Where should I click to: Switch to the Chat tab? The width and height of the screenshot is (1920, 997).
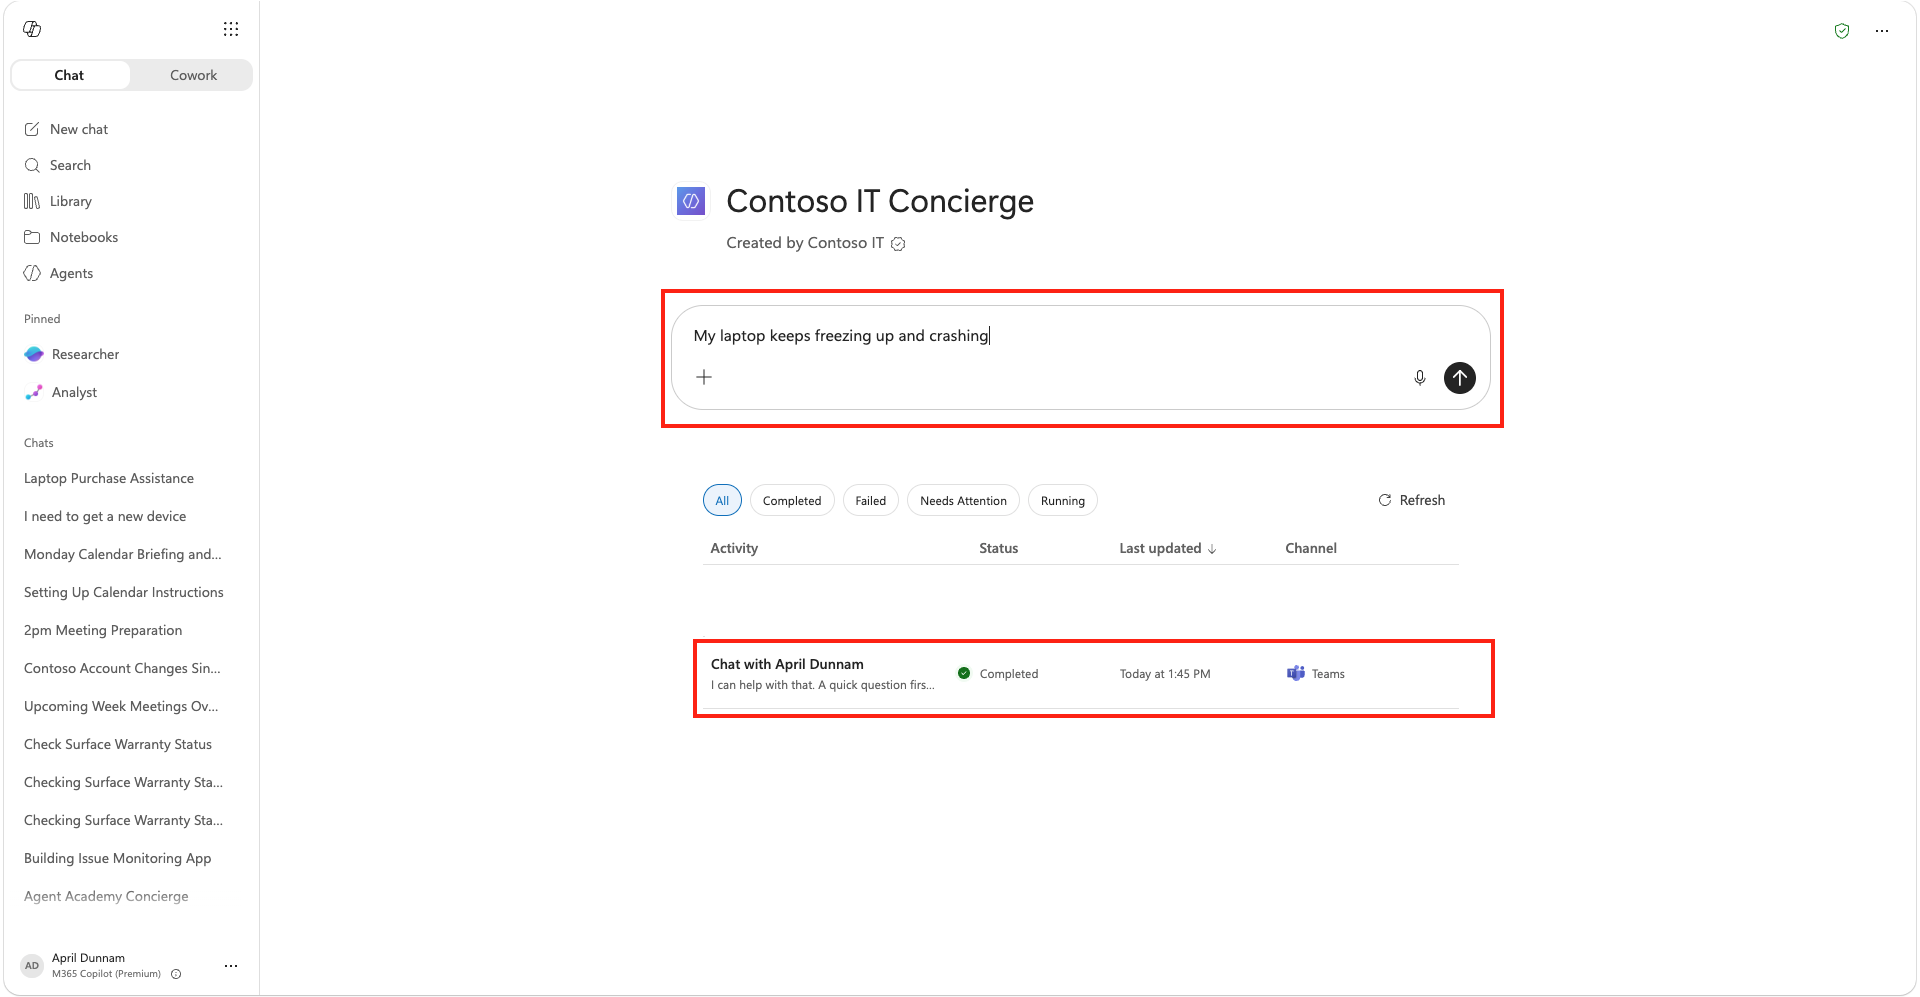[70, 75]
